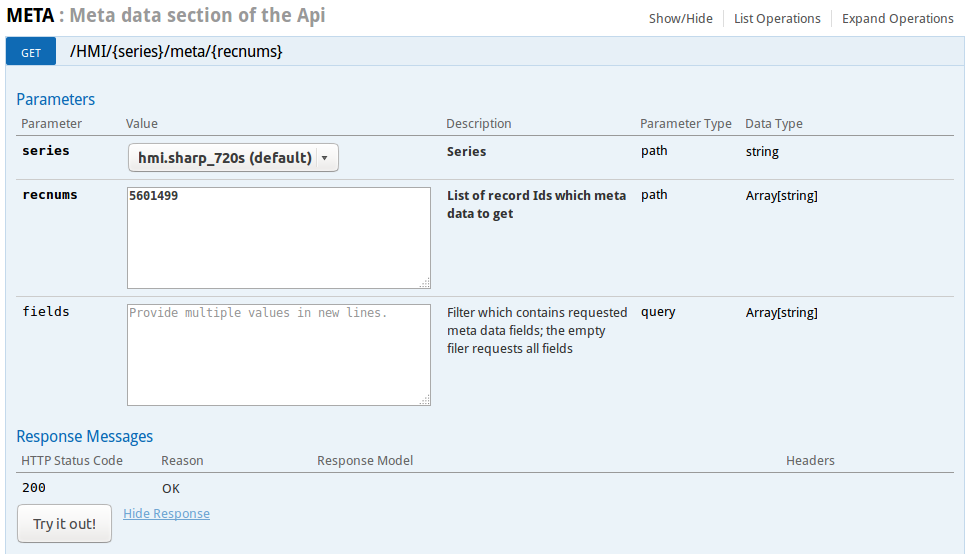Image resolution: width=971 pixels, height=554 pixels.
Task: Collapse the /HMI/{series}/meta/{recnums} operation path
Action: click(x=176, y=51)
